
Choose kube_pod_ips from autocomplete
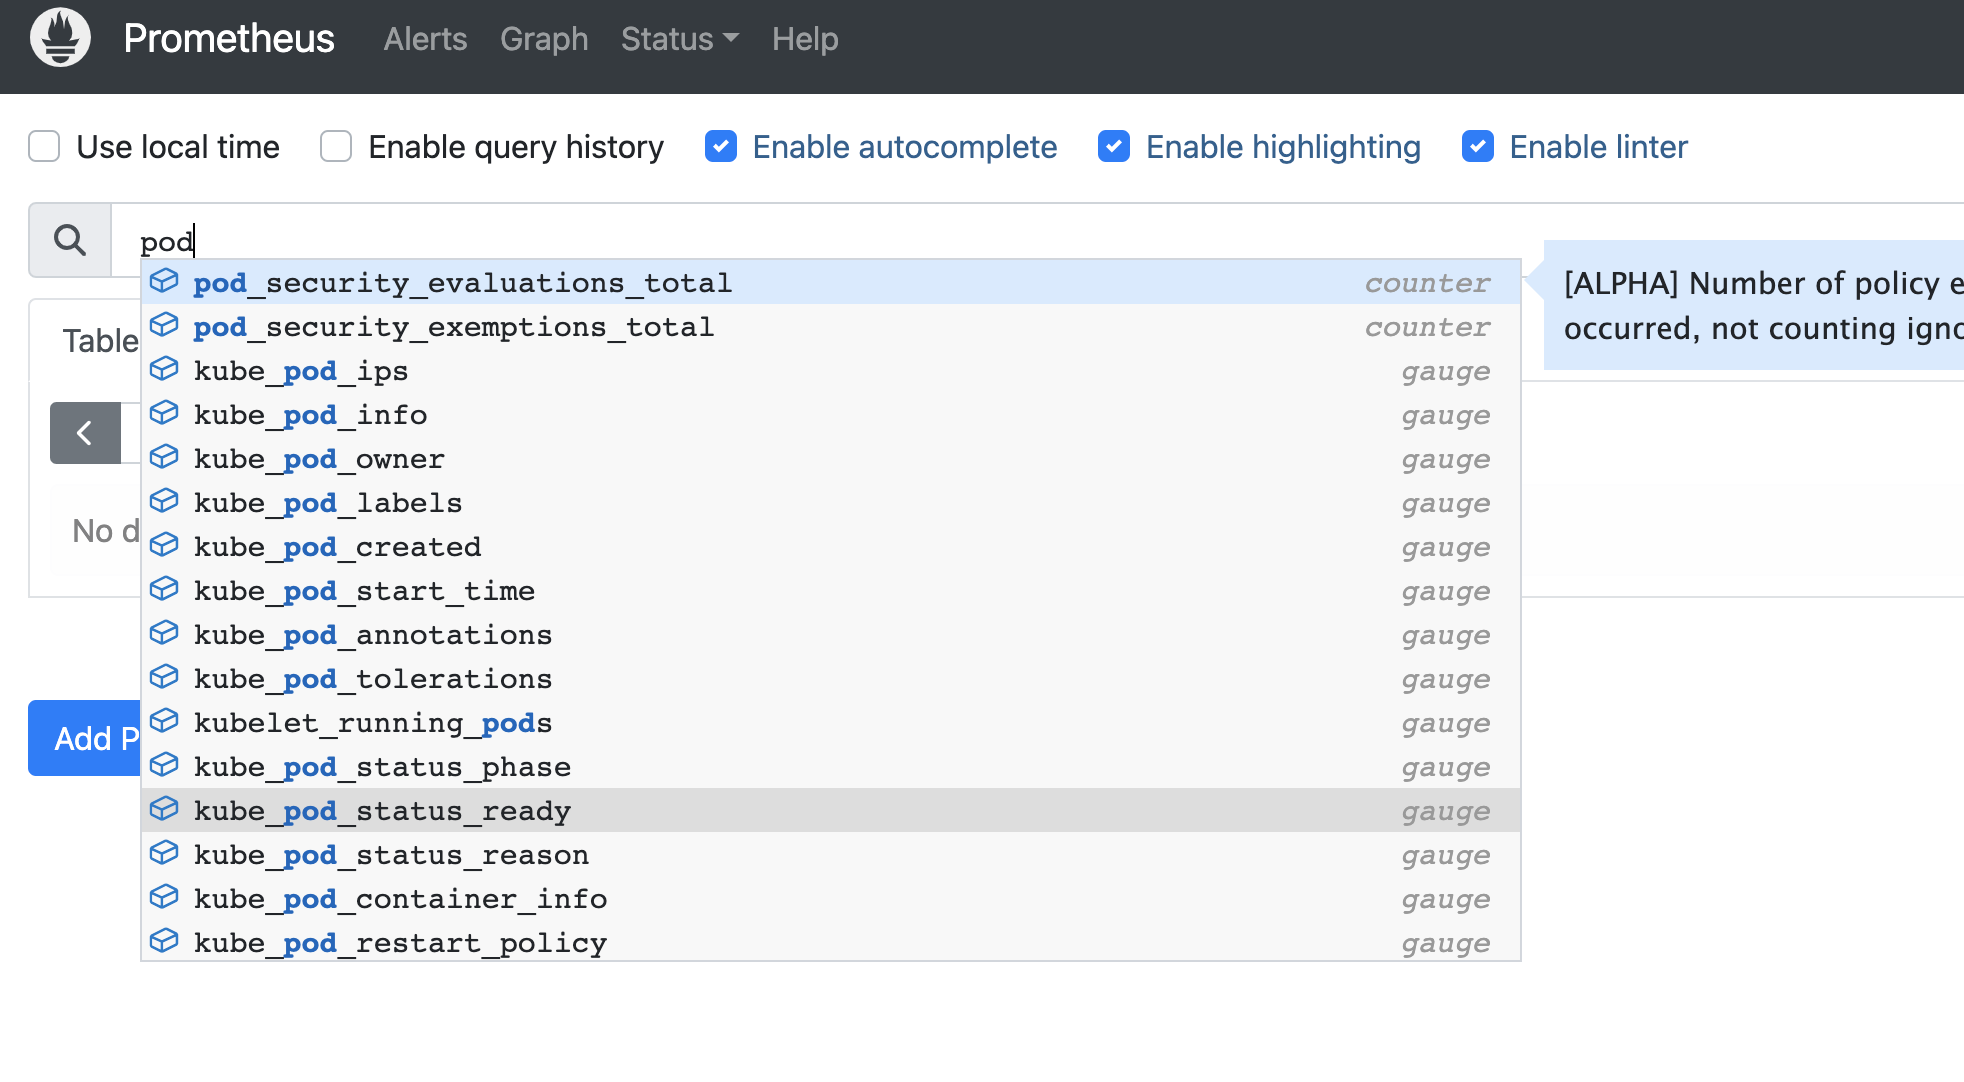pyautogui.click(x=831, y=370)
